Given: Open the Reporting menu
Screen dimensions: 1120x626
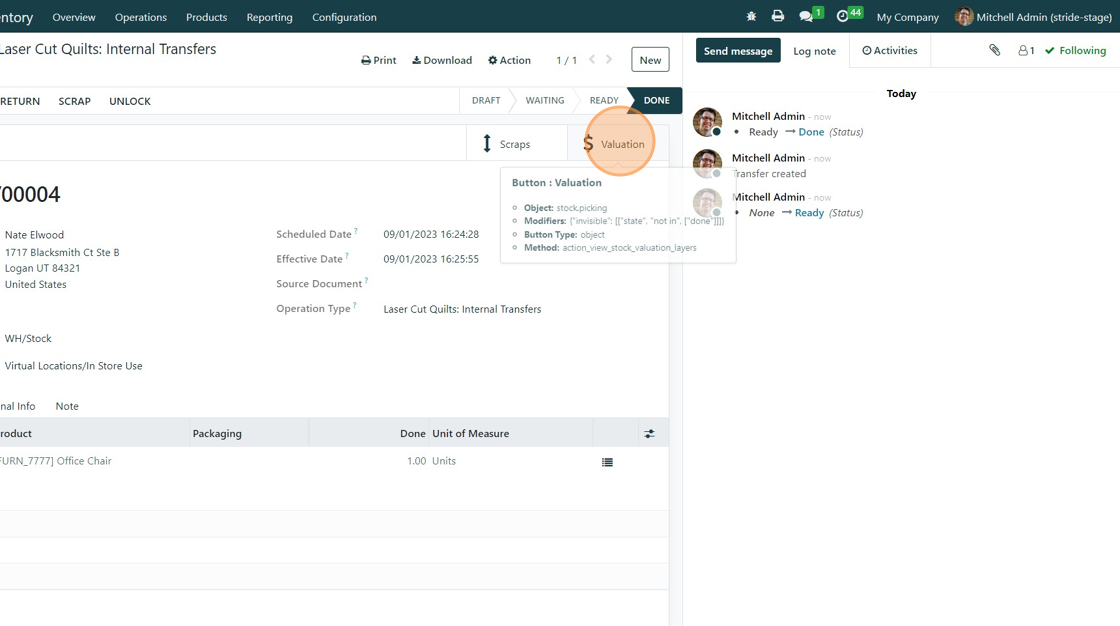Looking at the screenshot, I should (269, 17).
